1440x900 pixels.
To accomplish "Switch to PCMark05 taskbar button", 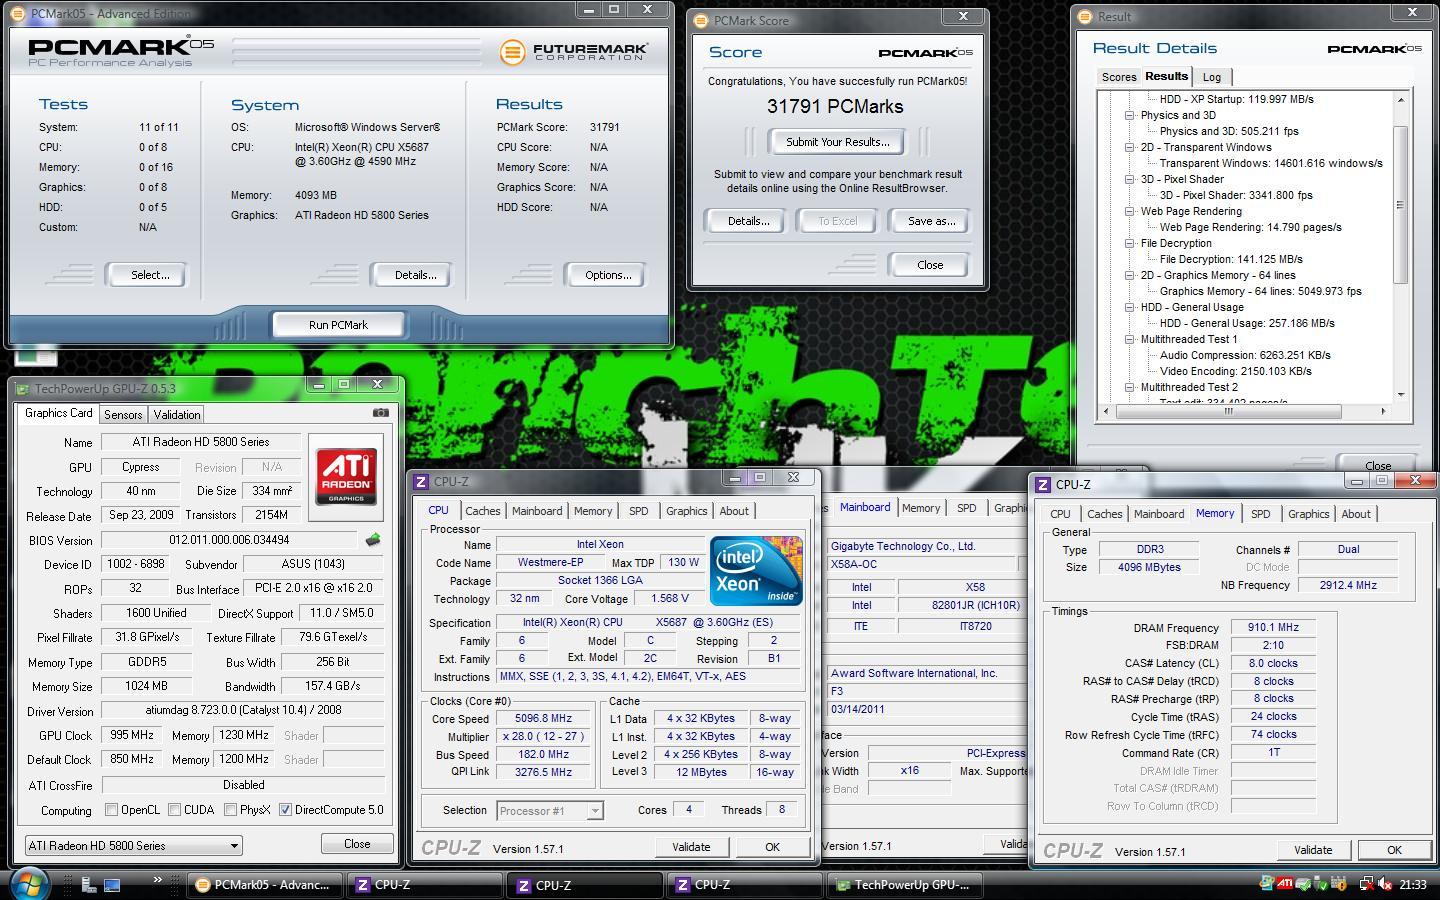I will [264, 884].
